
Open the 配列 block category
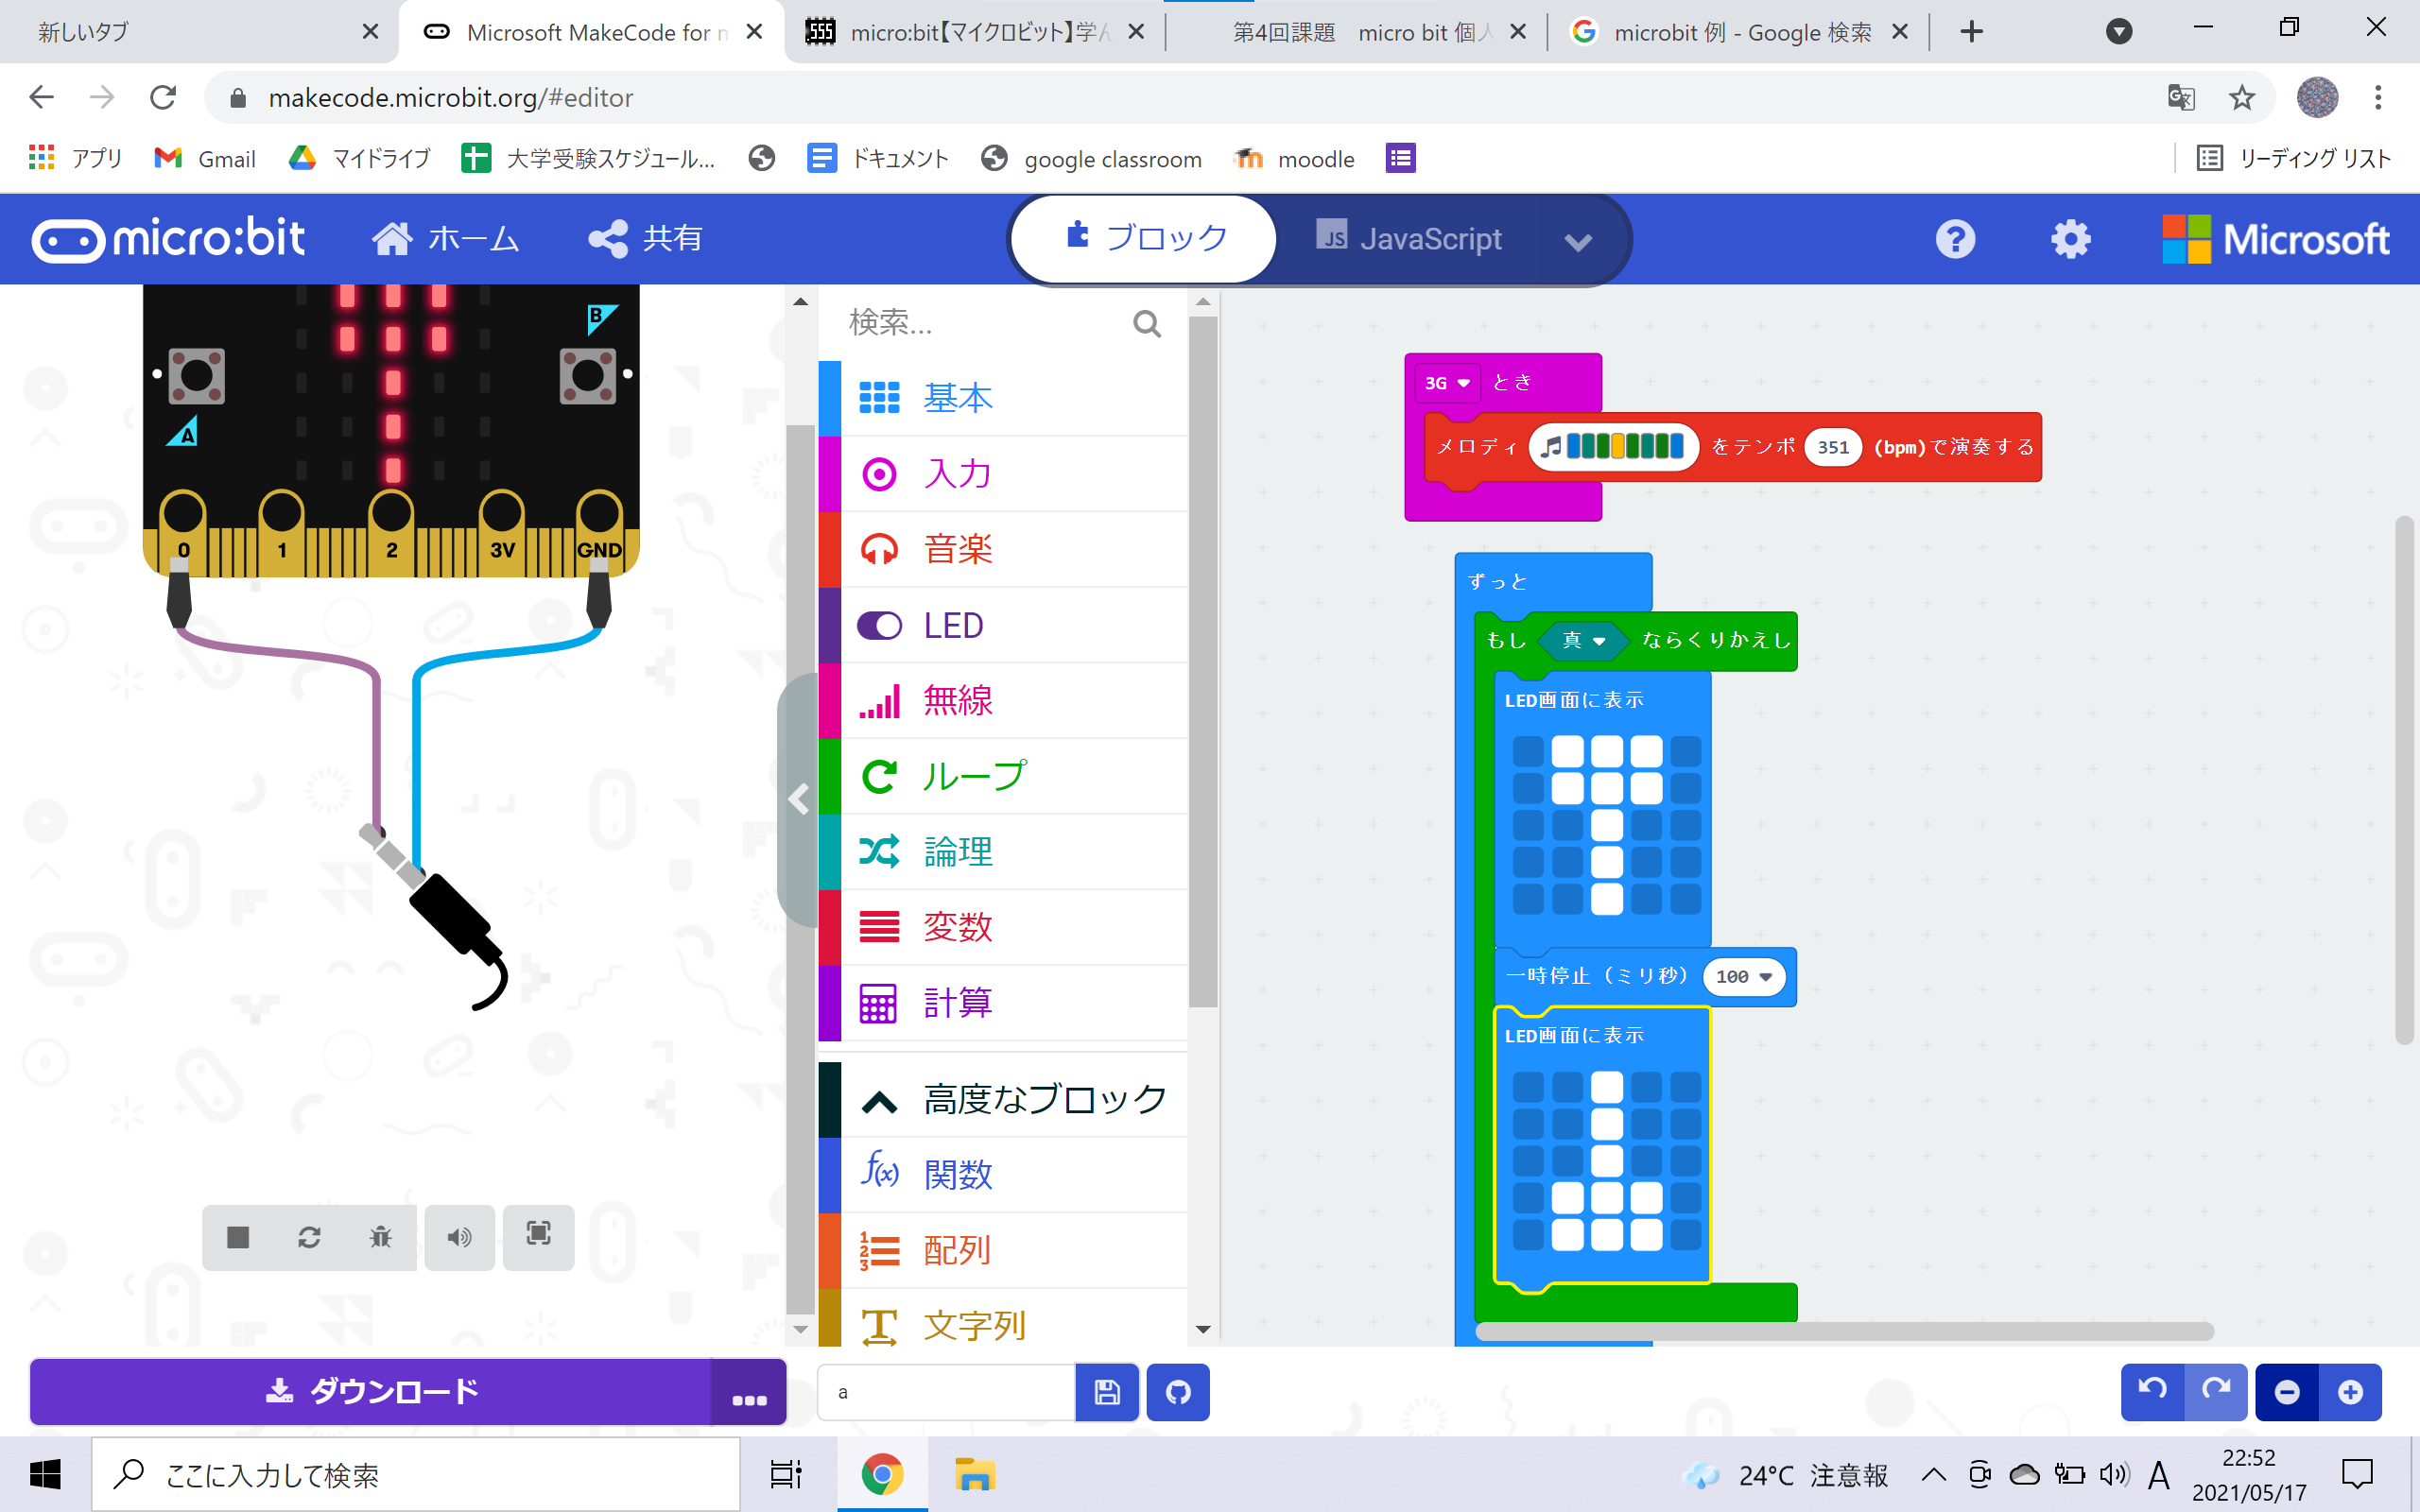pyautogui.click(x=1003, y=1250)
